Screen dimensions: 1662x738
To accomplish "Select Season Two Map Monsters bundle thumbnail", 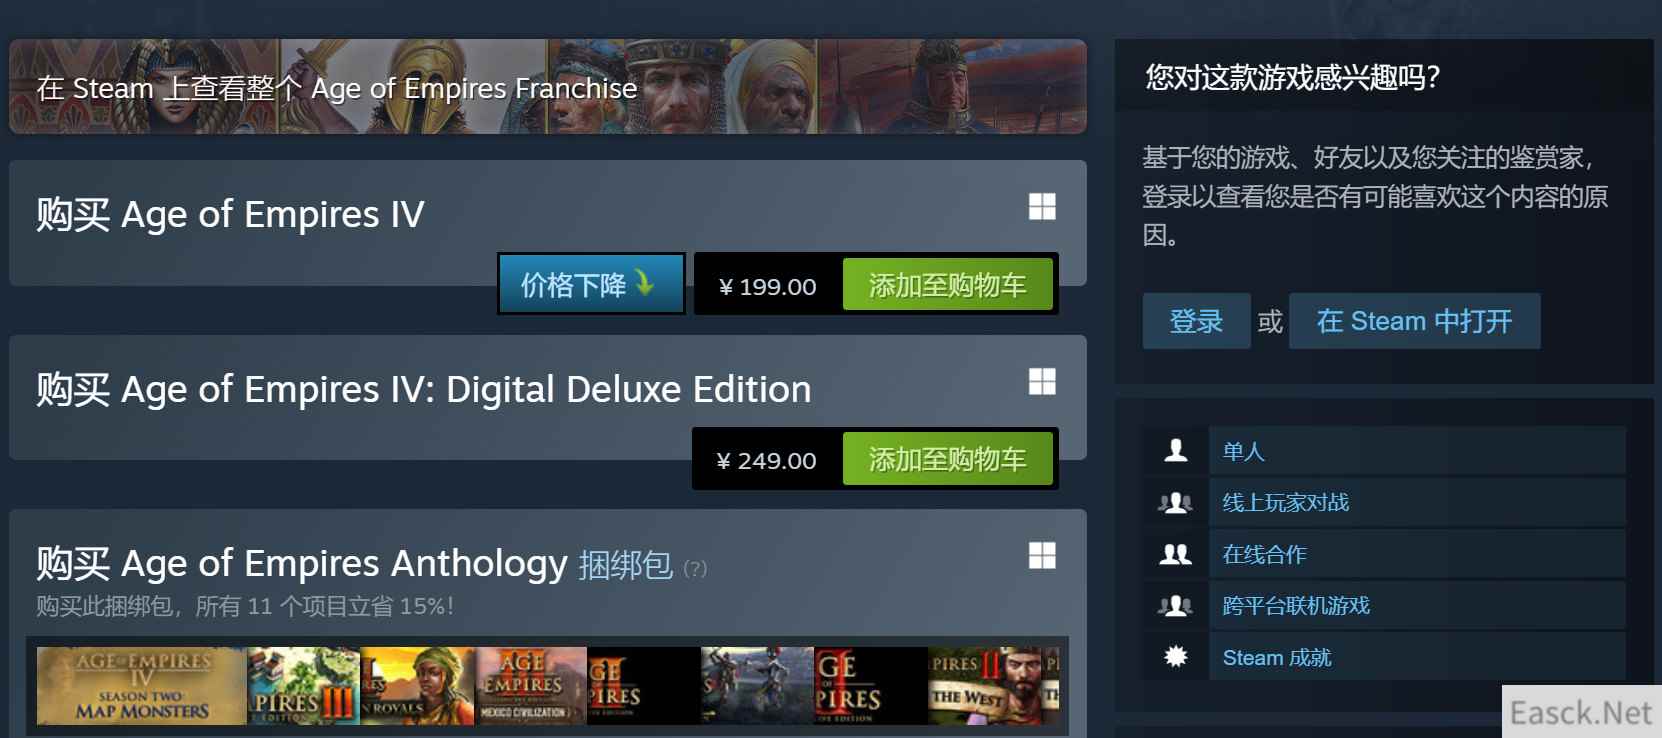I will [141, 686].
